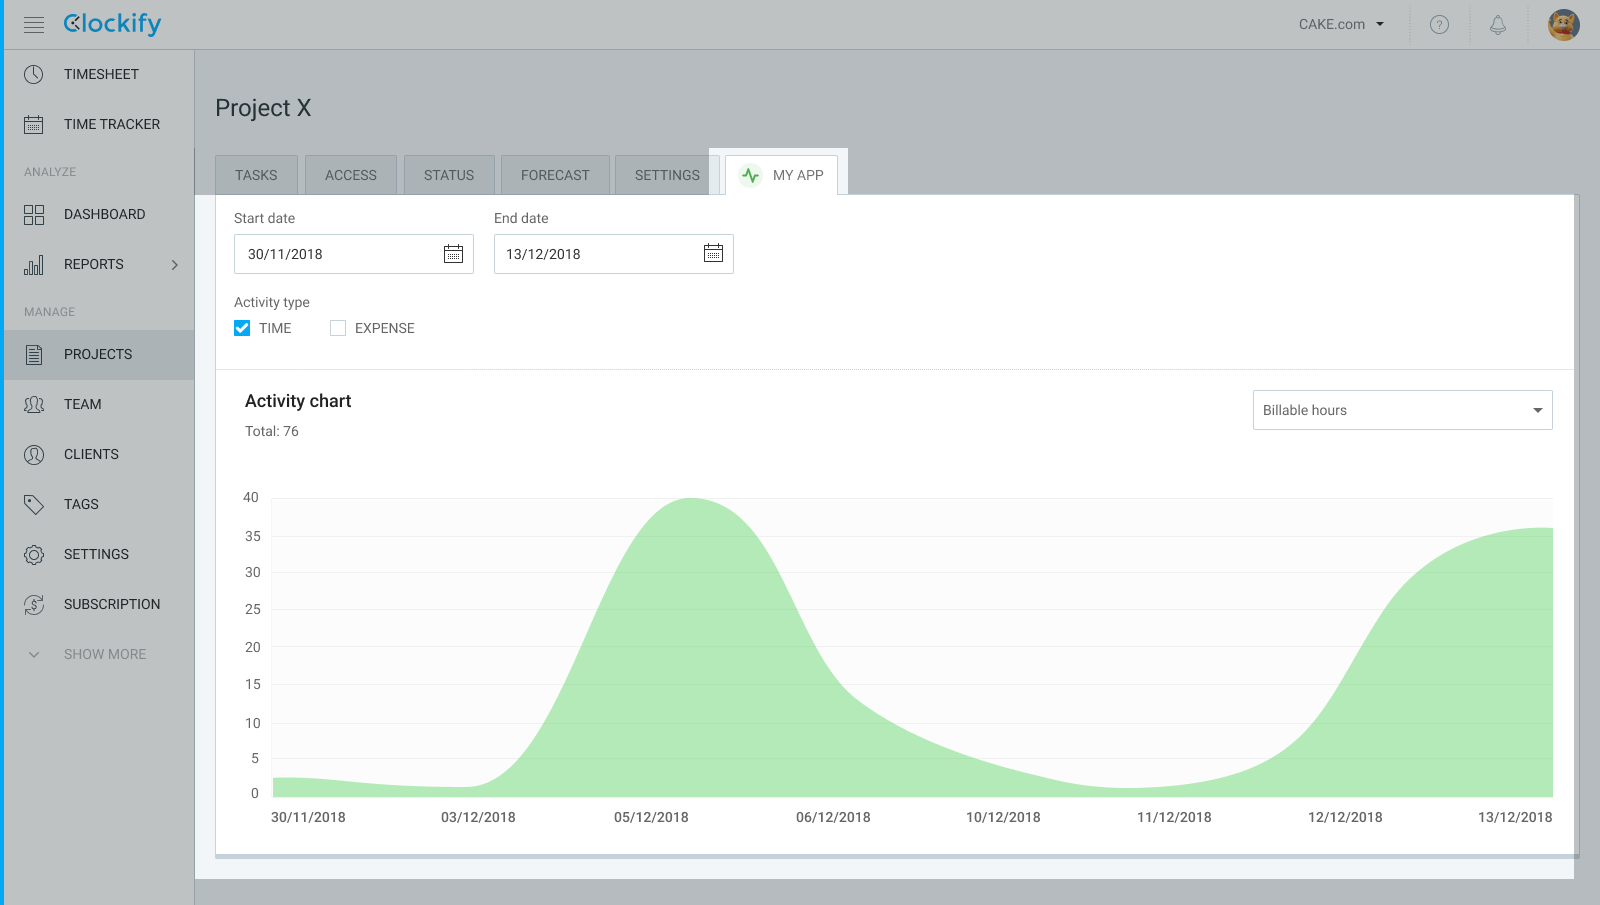Click the 10/12/2018 axis label
Viewport: 1600px width, 905px height.
coord(1003,817)
